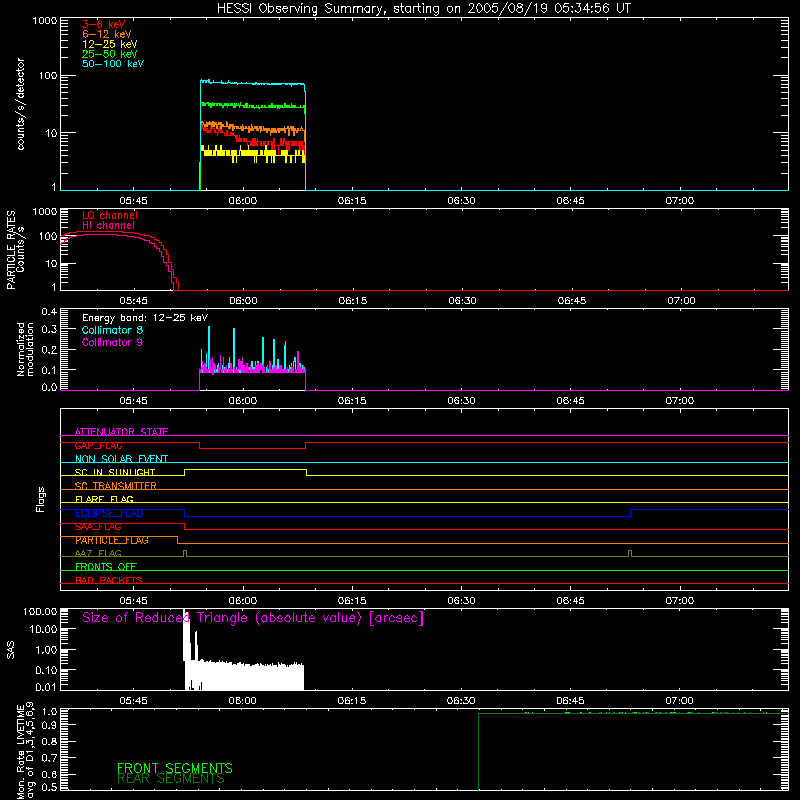Click the 'SAA_FLAG' label
The width and height of the screenshot is (800, 800).
click(x=98, y=527)
